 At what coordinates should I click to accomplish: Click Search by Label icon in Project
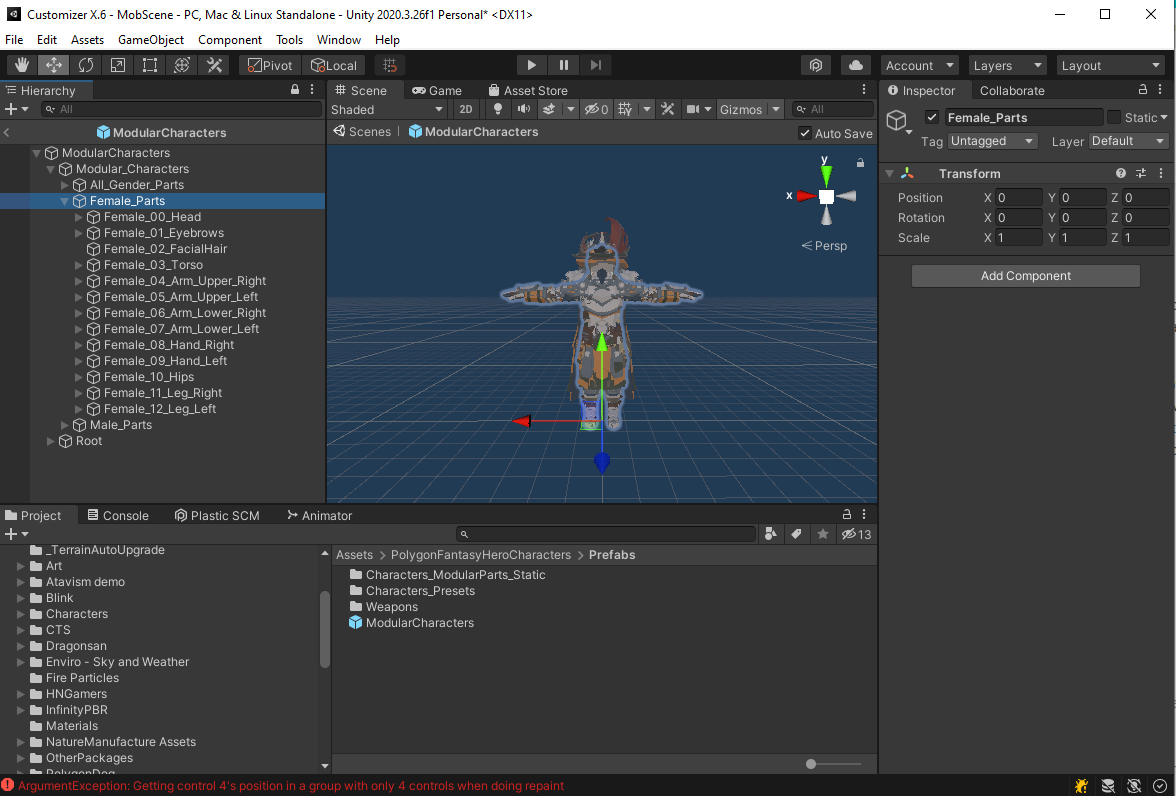click(796, 534)
